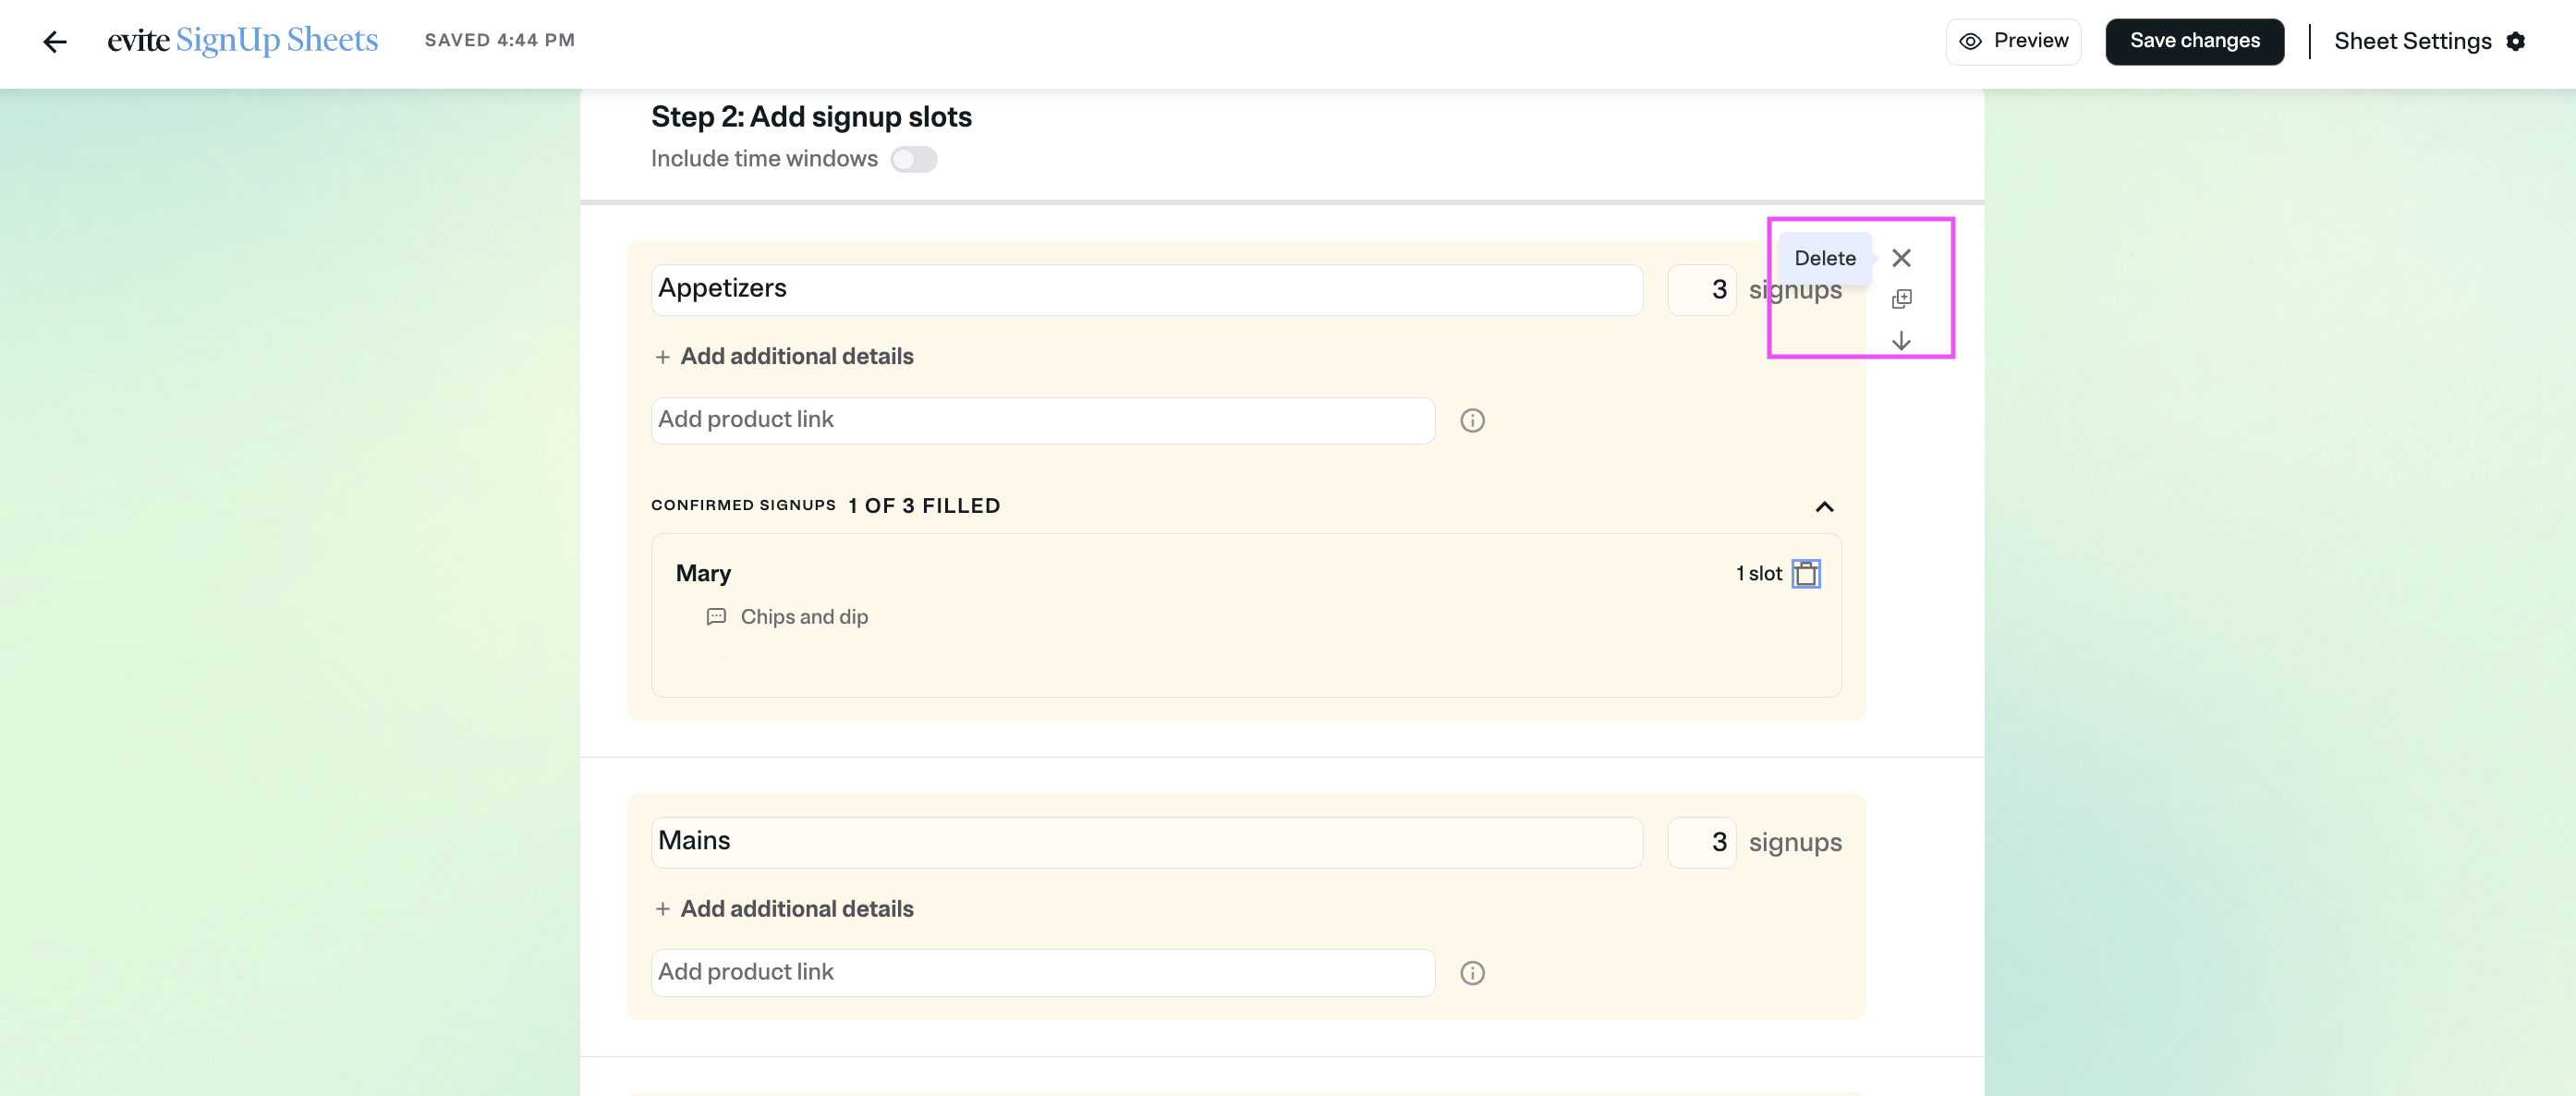Click Save changes button
The image size is (2576, 1096).
tap(2194, 41)
